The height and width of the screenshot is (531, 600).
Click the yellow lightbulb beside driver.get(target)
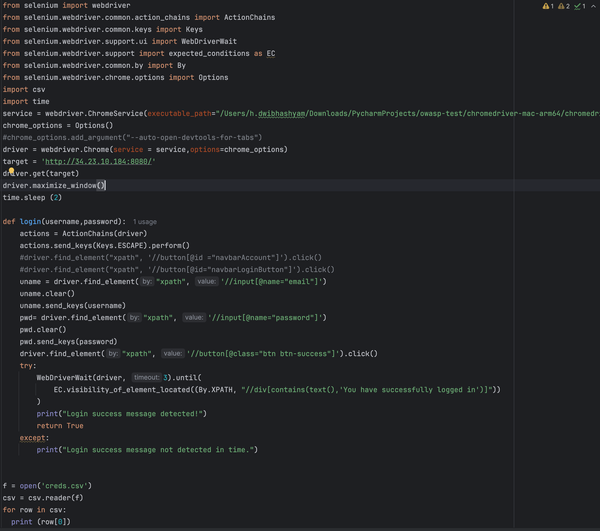click(9, 172)
